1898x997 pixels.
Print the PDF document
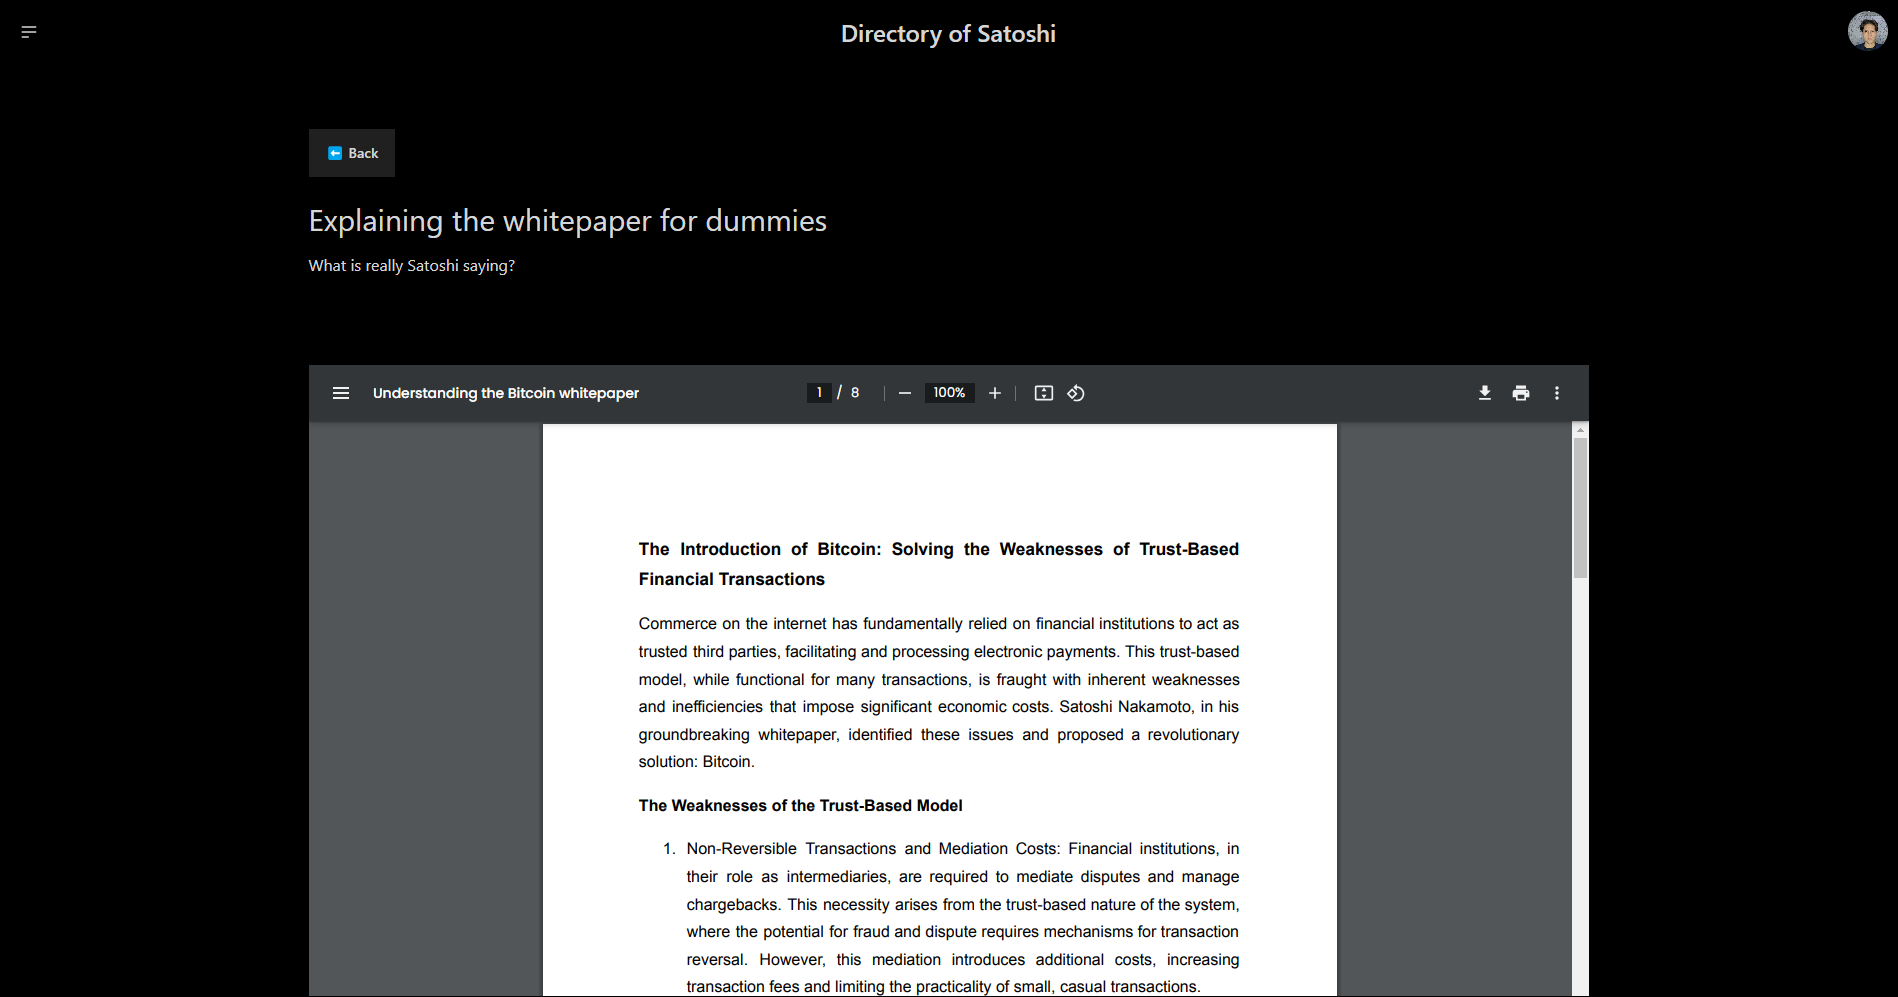click(x=1521, y=393)
